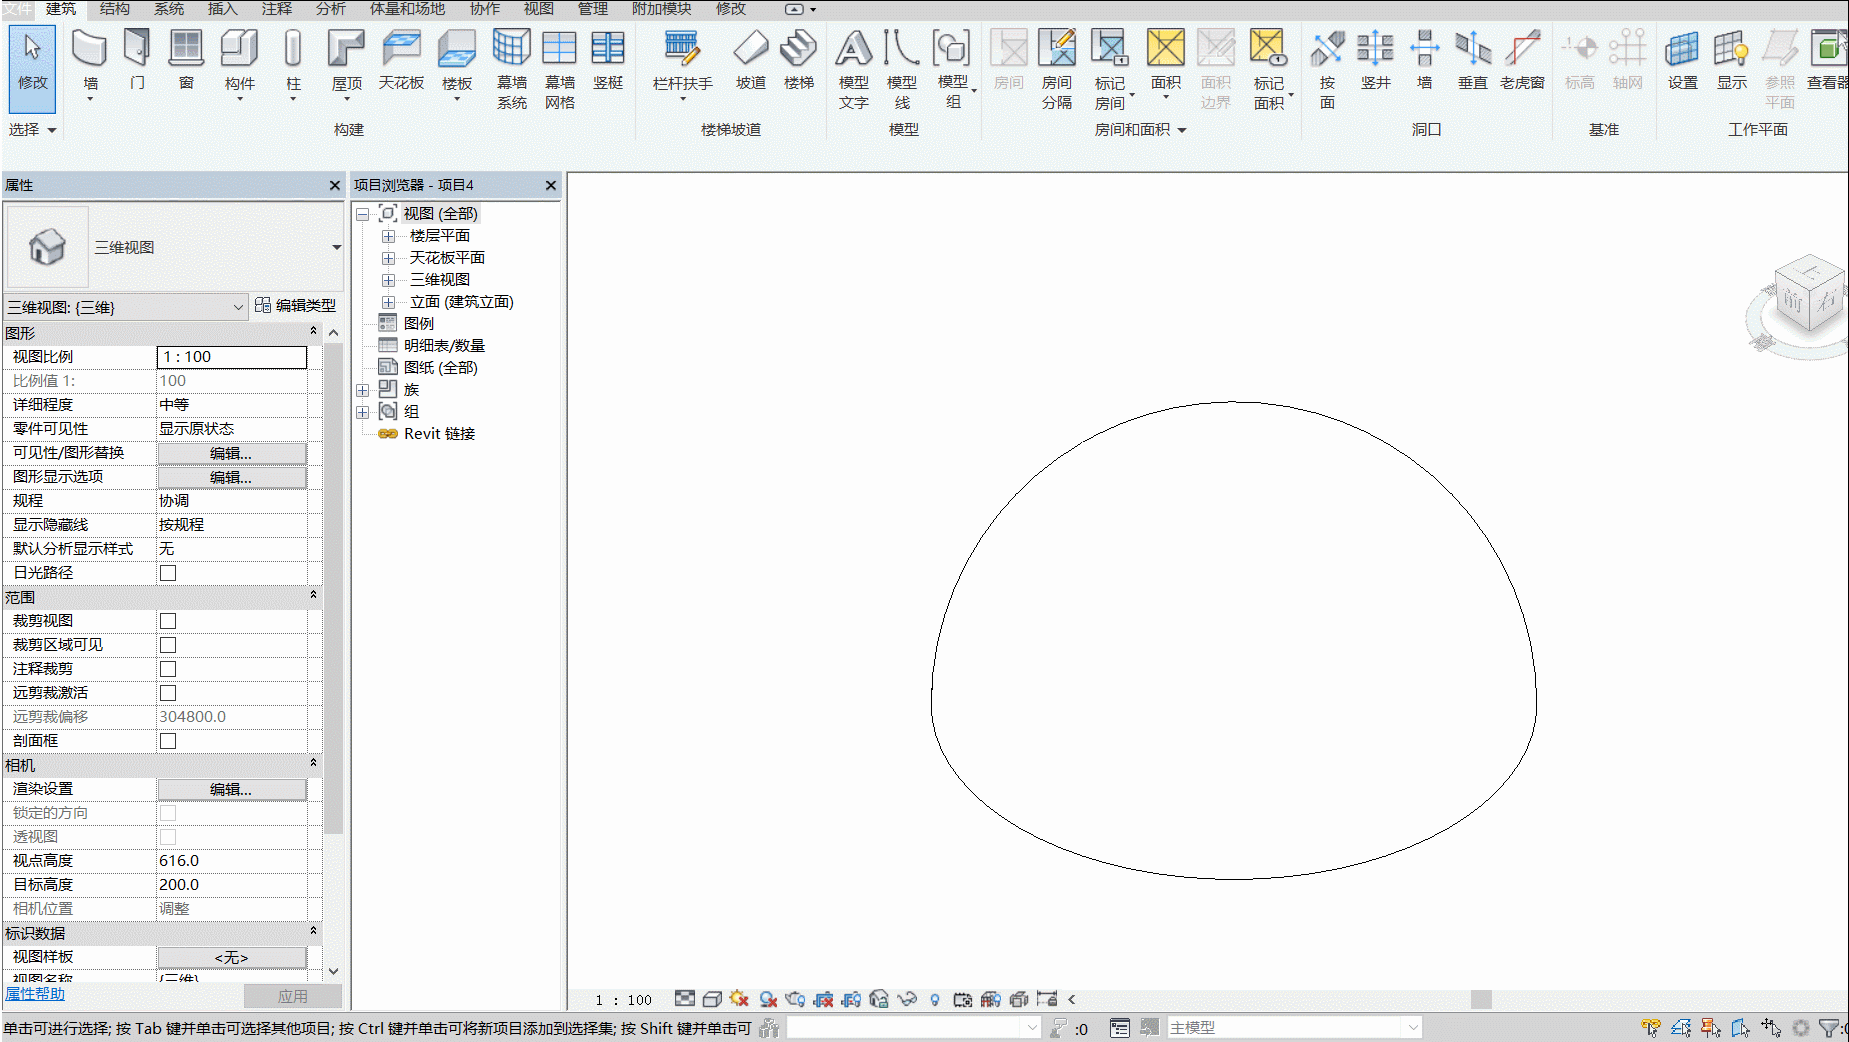The width and height of the screenshot is (1849, 1042).
Task: Open the Structure (结构) ribbon tab
Action: pyautogui.click(x=114, y=9)
